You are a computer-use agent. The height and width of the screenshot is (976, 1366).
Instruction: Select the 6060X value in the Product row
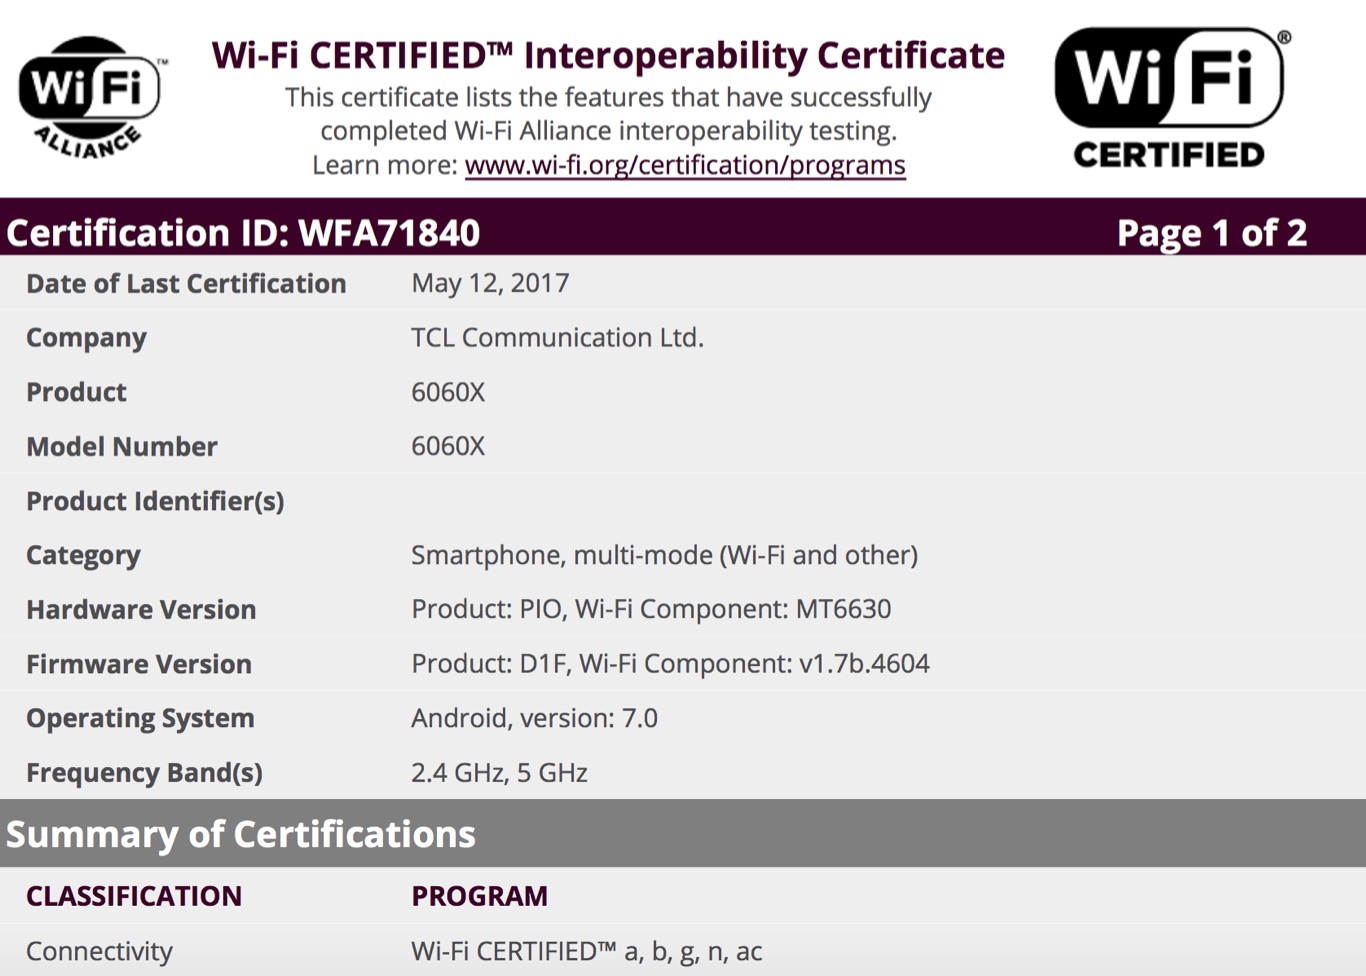448,392
